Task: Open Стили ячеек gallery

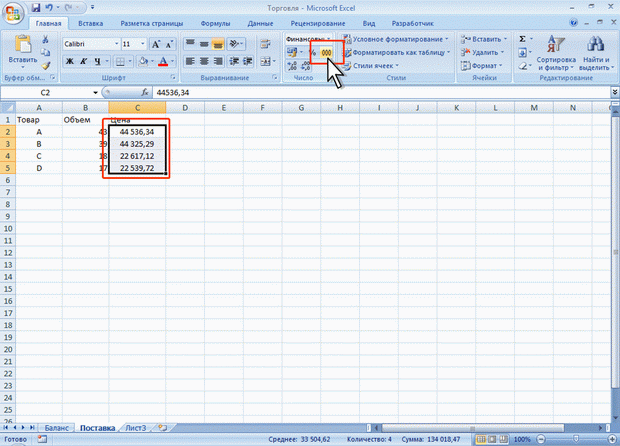Action: 370,66
